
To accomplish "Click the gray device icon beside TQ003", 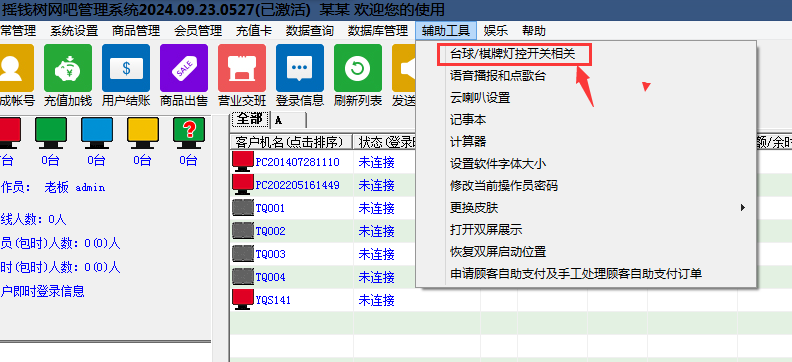I will click(x=243, y=254).
